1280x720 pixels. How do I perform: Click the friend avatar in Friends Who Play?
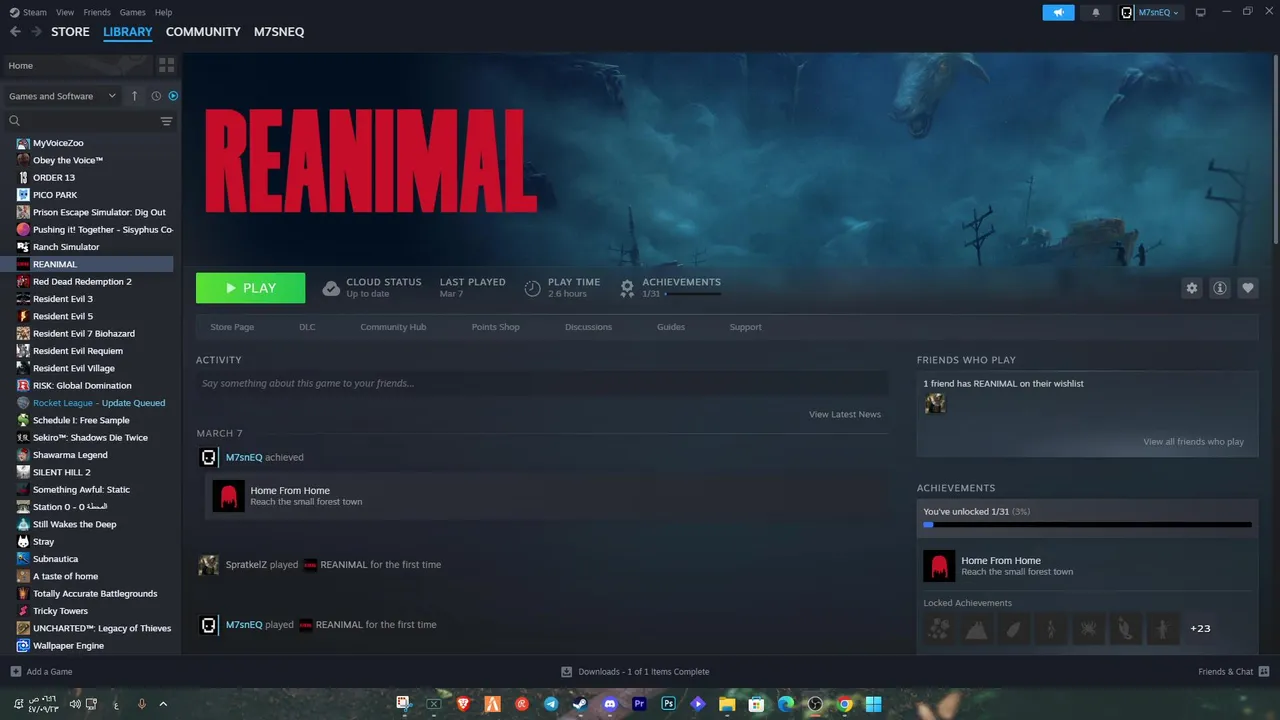pyautogui.click(x=935, y=403)
